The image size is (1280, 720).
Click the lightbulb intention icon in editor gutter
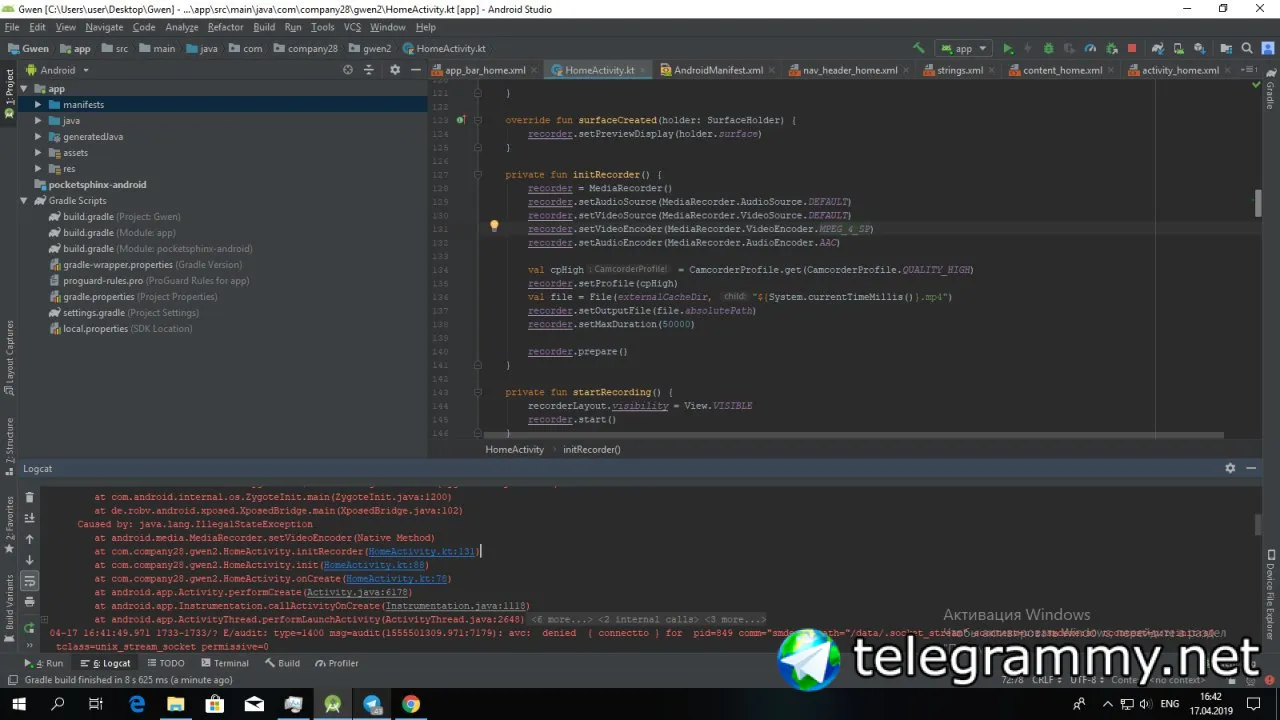click(494, 227)
